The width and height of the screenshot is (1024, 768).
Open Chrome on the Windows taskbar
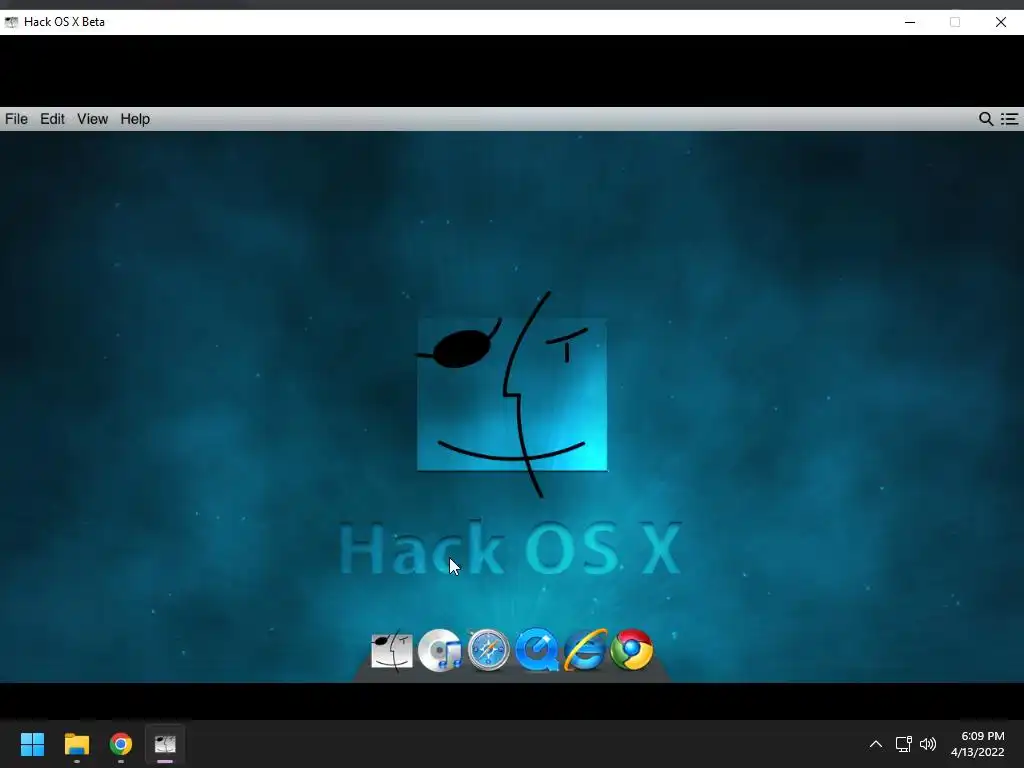pos(121,744)
